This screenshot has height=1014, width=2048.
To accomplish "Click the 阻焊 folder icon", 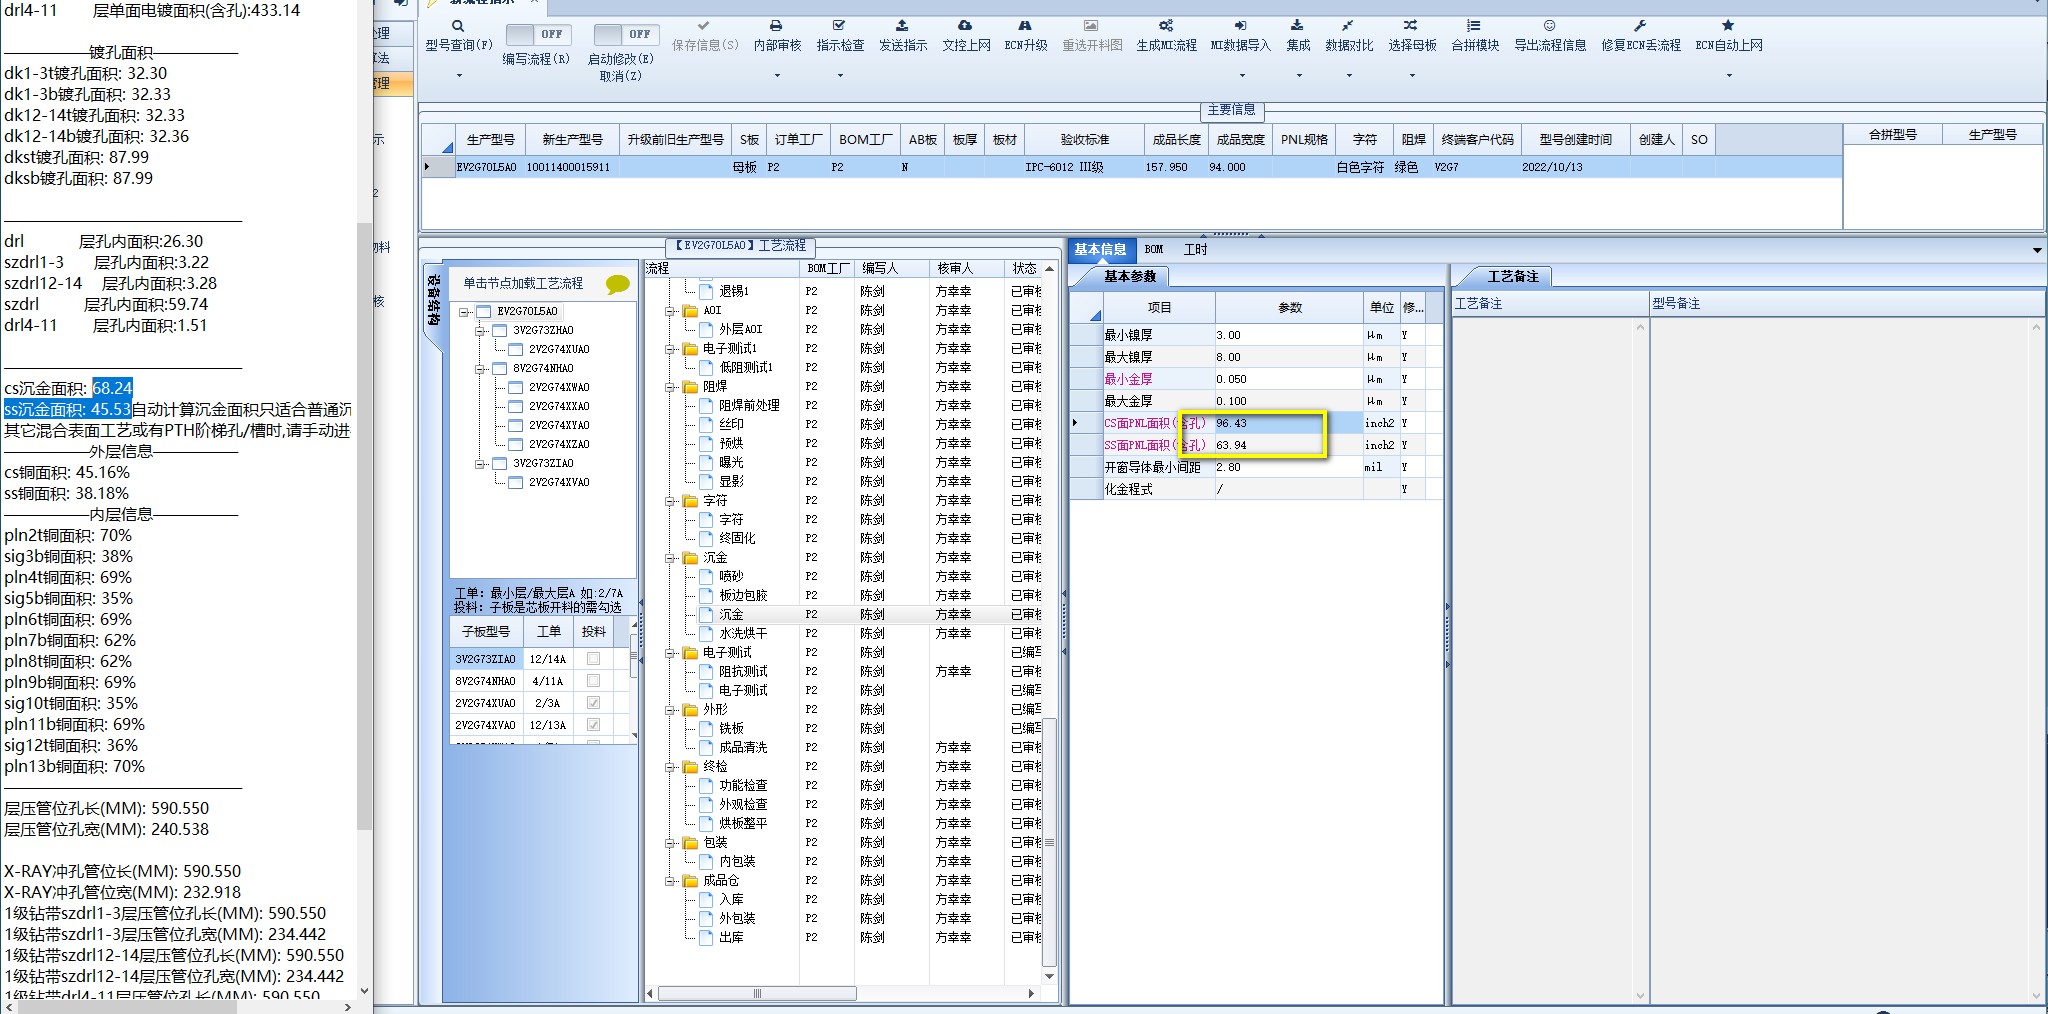I will tap(691, 387).
